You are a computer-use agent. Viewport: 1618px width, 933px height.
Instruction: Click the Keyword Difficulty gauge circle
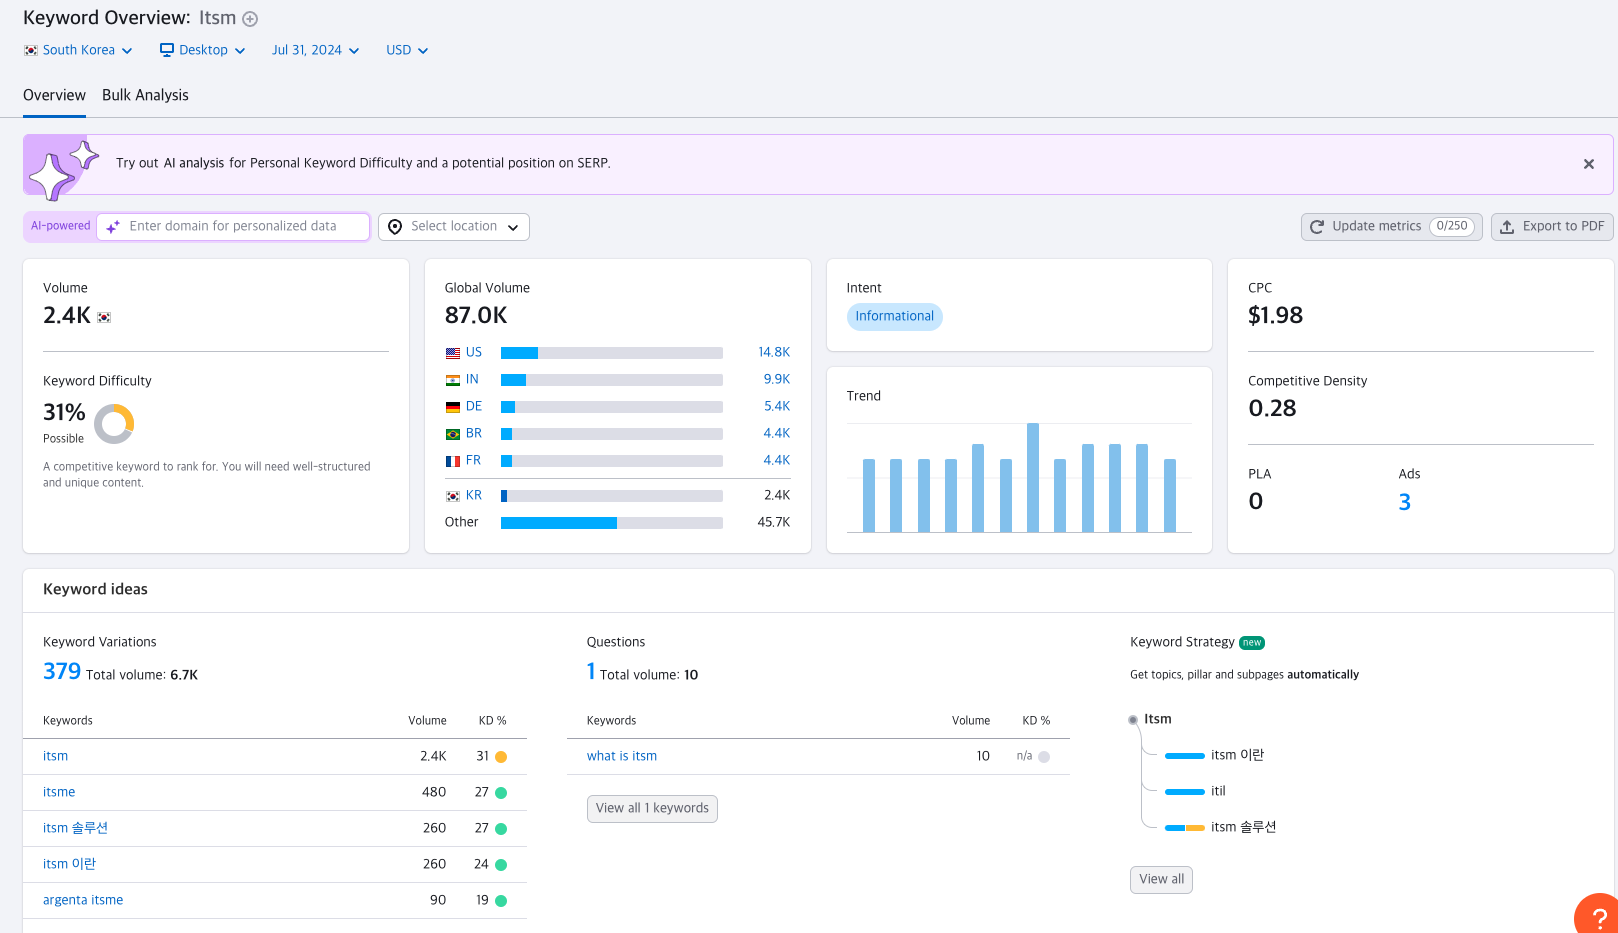(x=115, y=423)
